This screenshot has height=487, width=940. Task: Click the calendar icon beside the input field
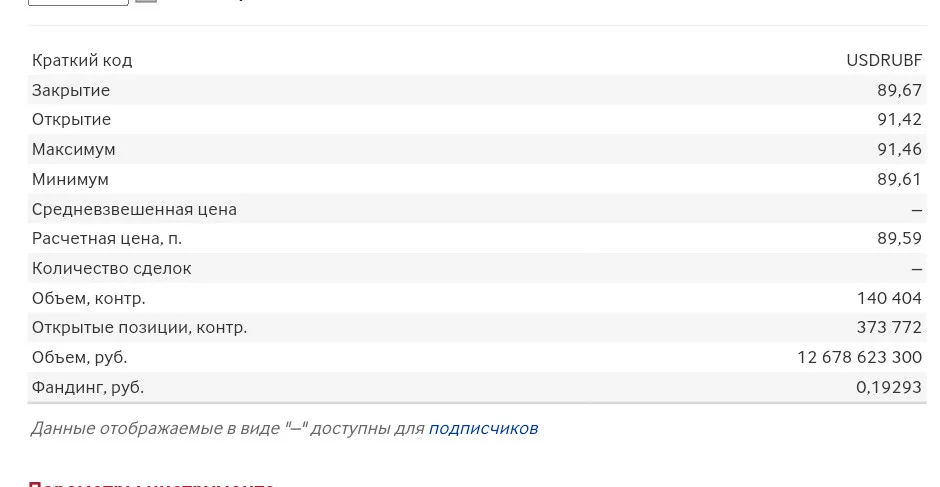point(146,1)
